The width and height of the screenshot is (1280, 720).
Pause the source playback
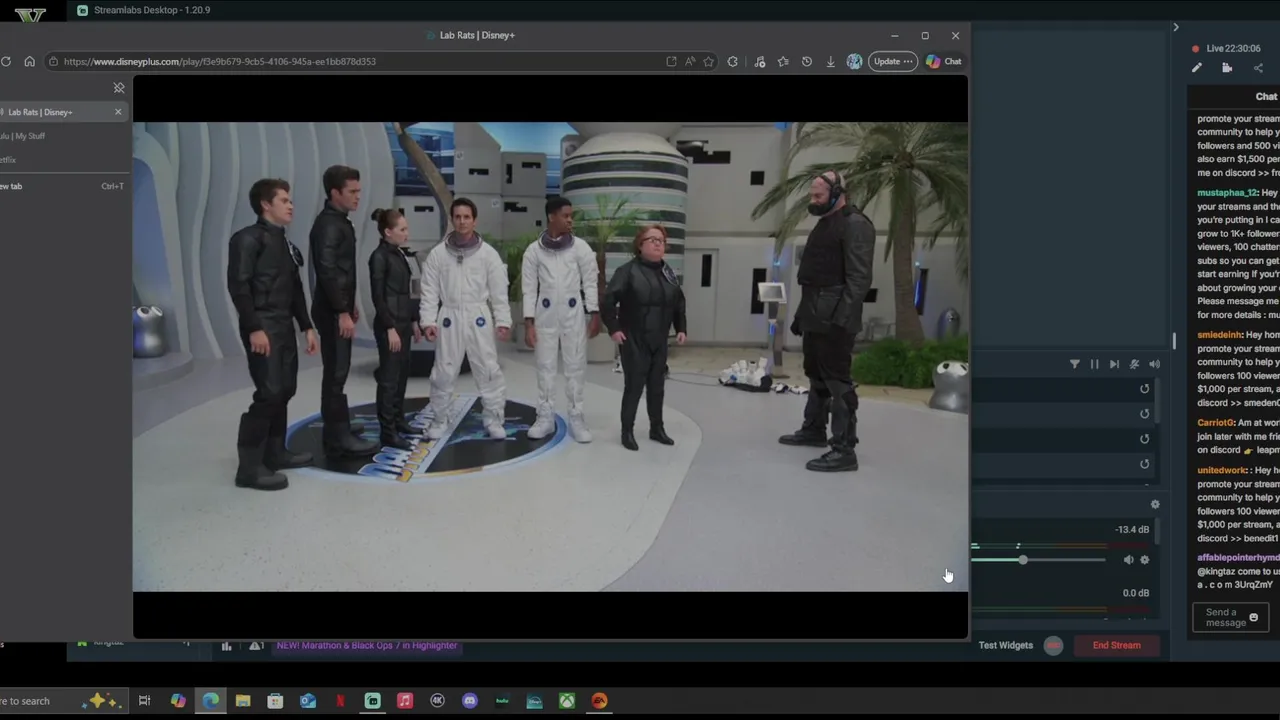click(x=1095, y=365)
